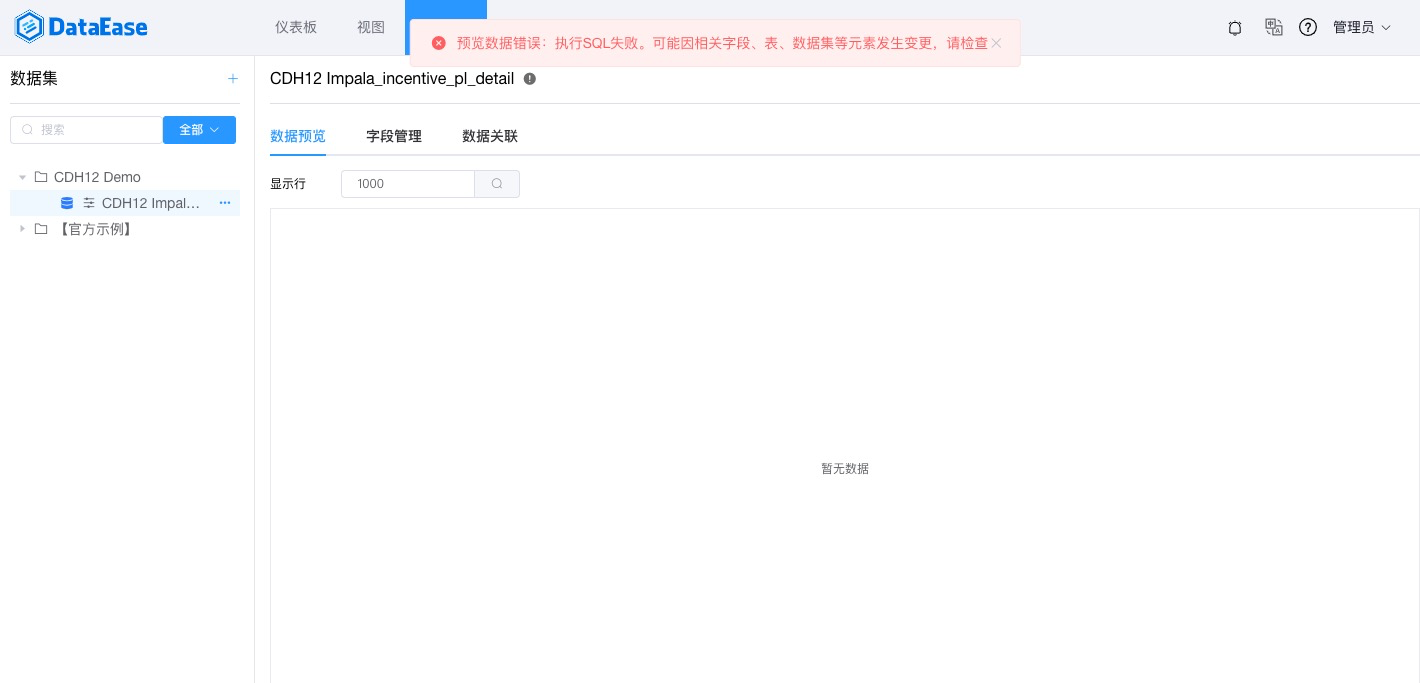The image size is (1420, 683).
Task: Open the 视图 menu item
Action: point(371,27)
